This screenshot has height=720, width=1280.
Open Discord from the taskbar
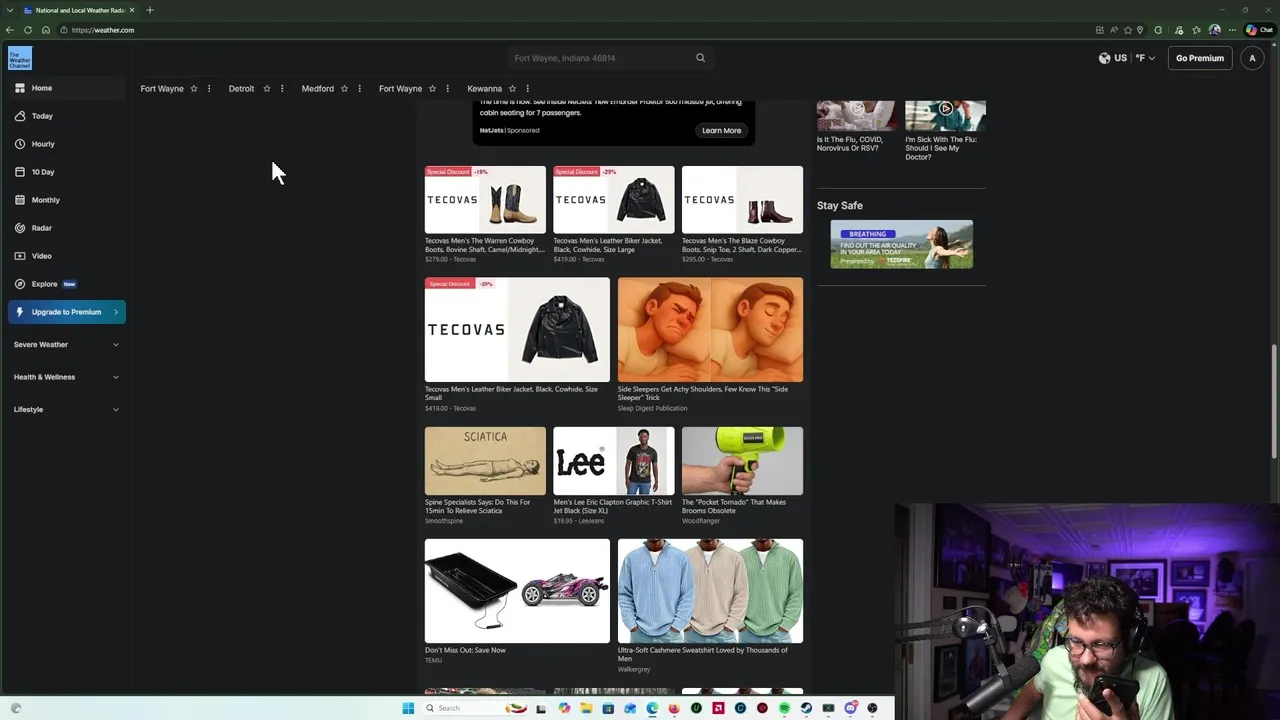850,708
